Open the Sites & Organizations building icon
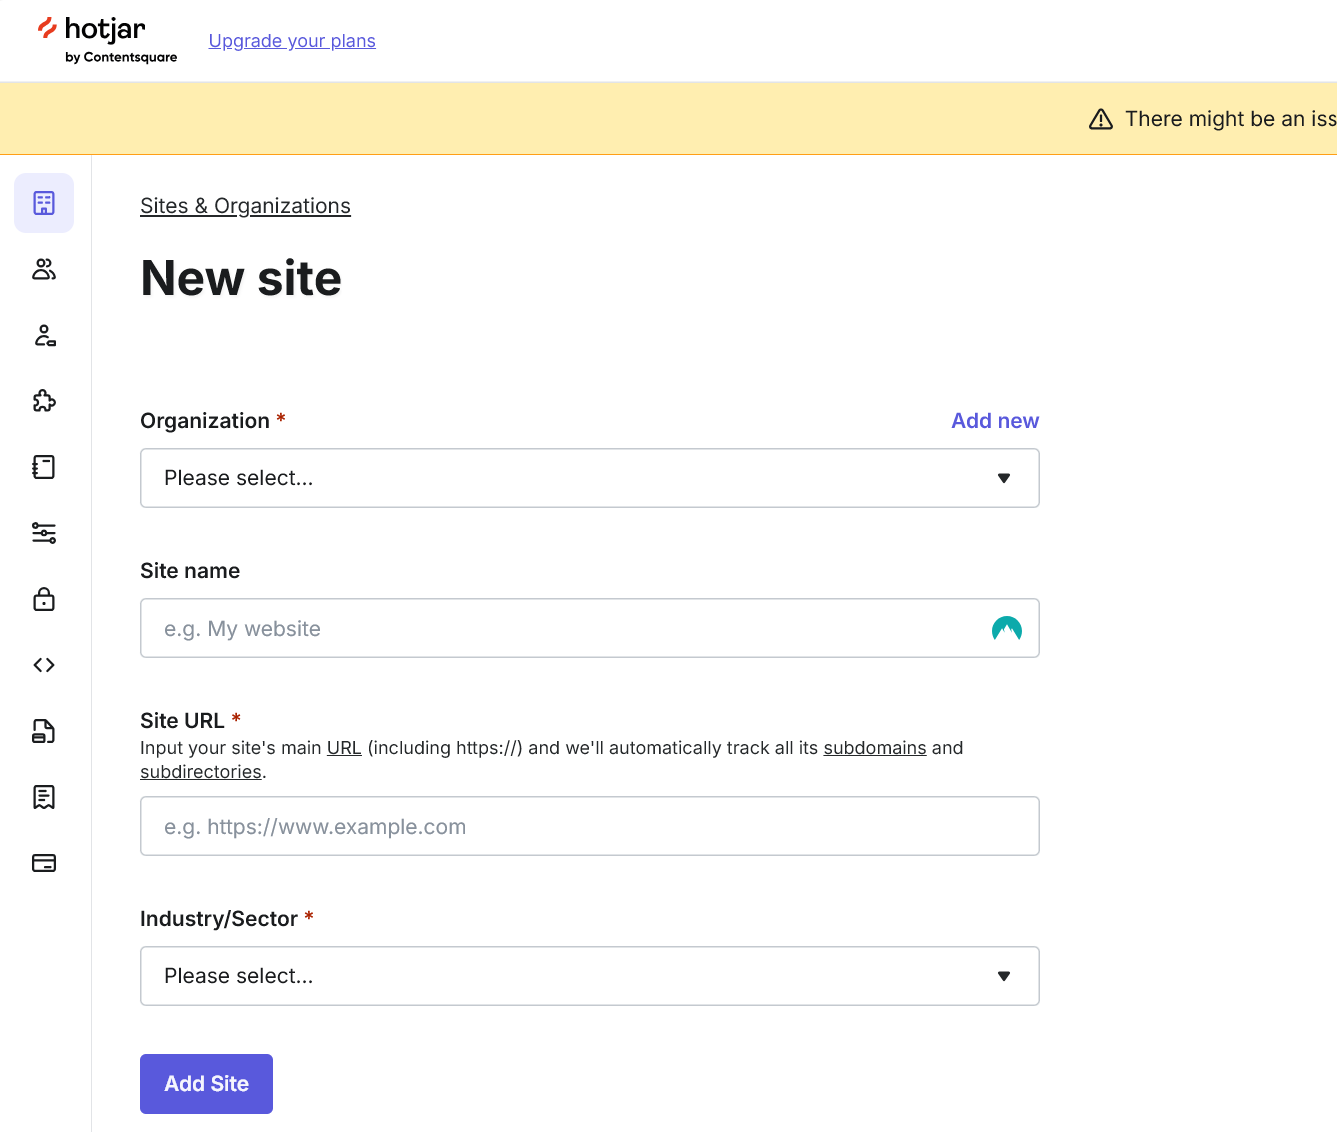This screenshot has height=1132, width=1337. (x=44, y=203)
